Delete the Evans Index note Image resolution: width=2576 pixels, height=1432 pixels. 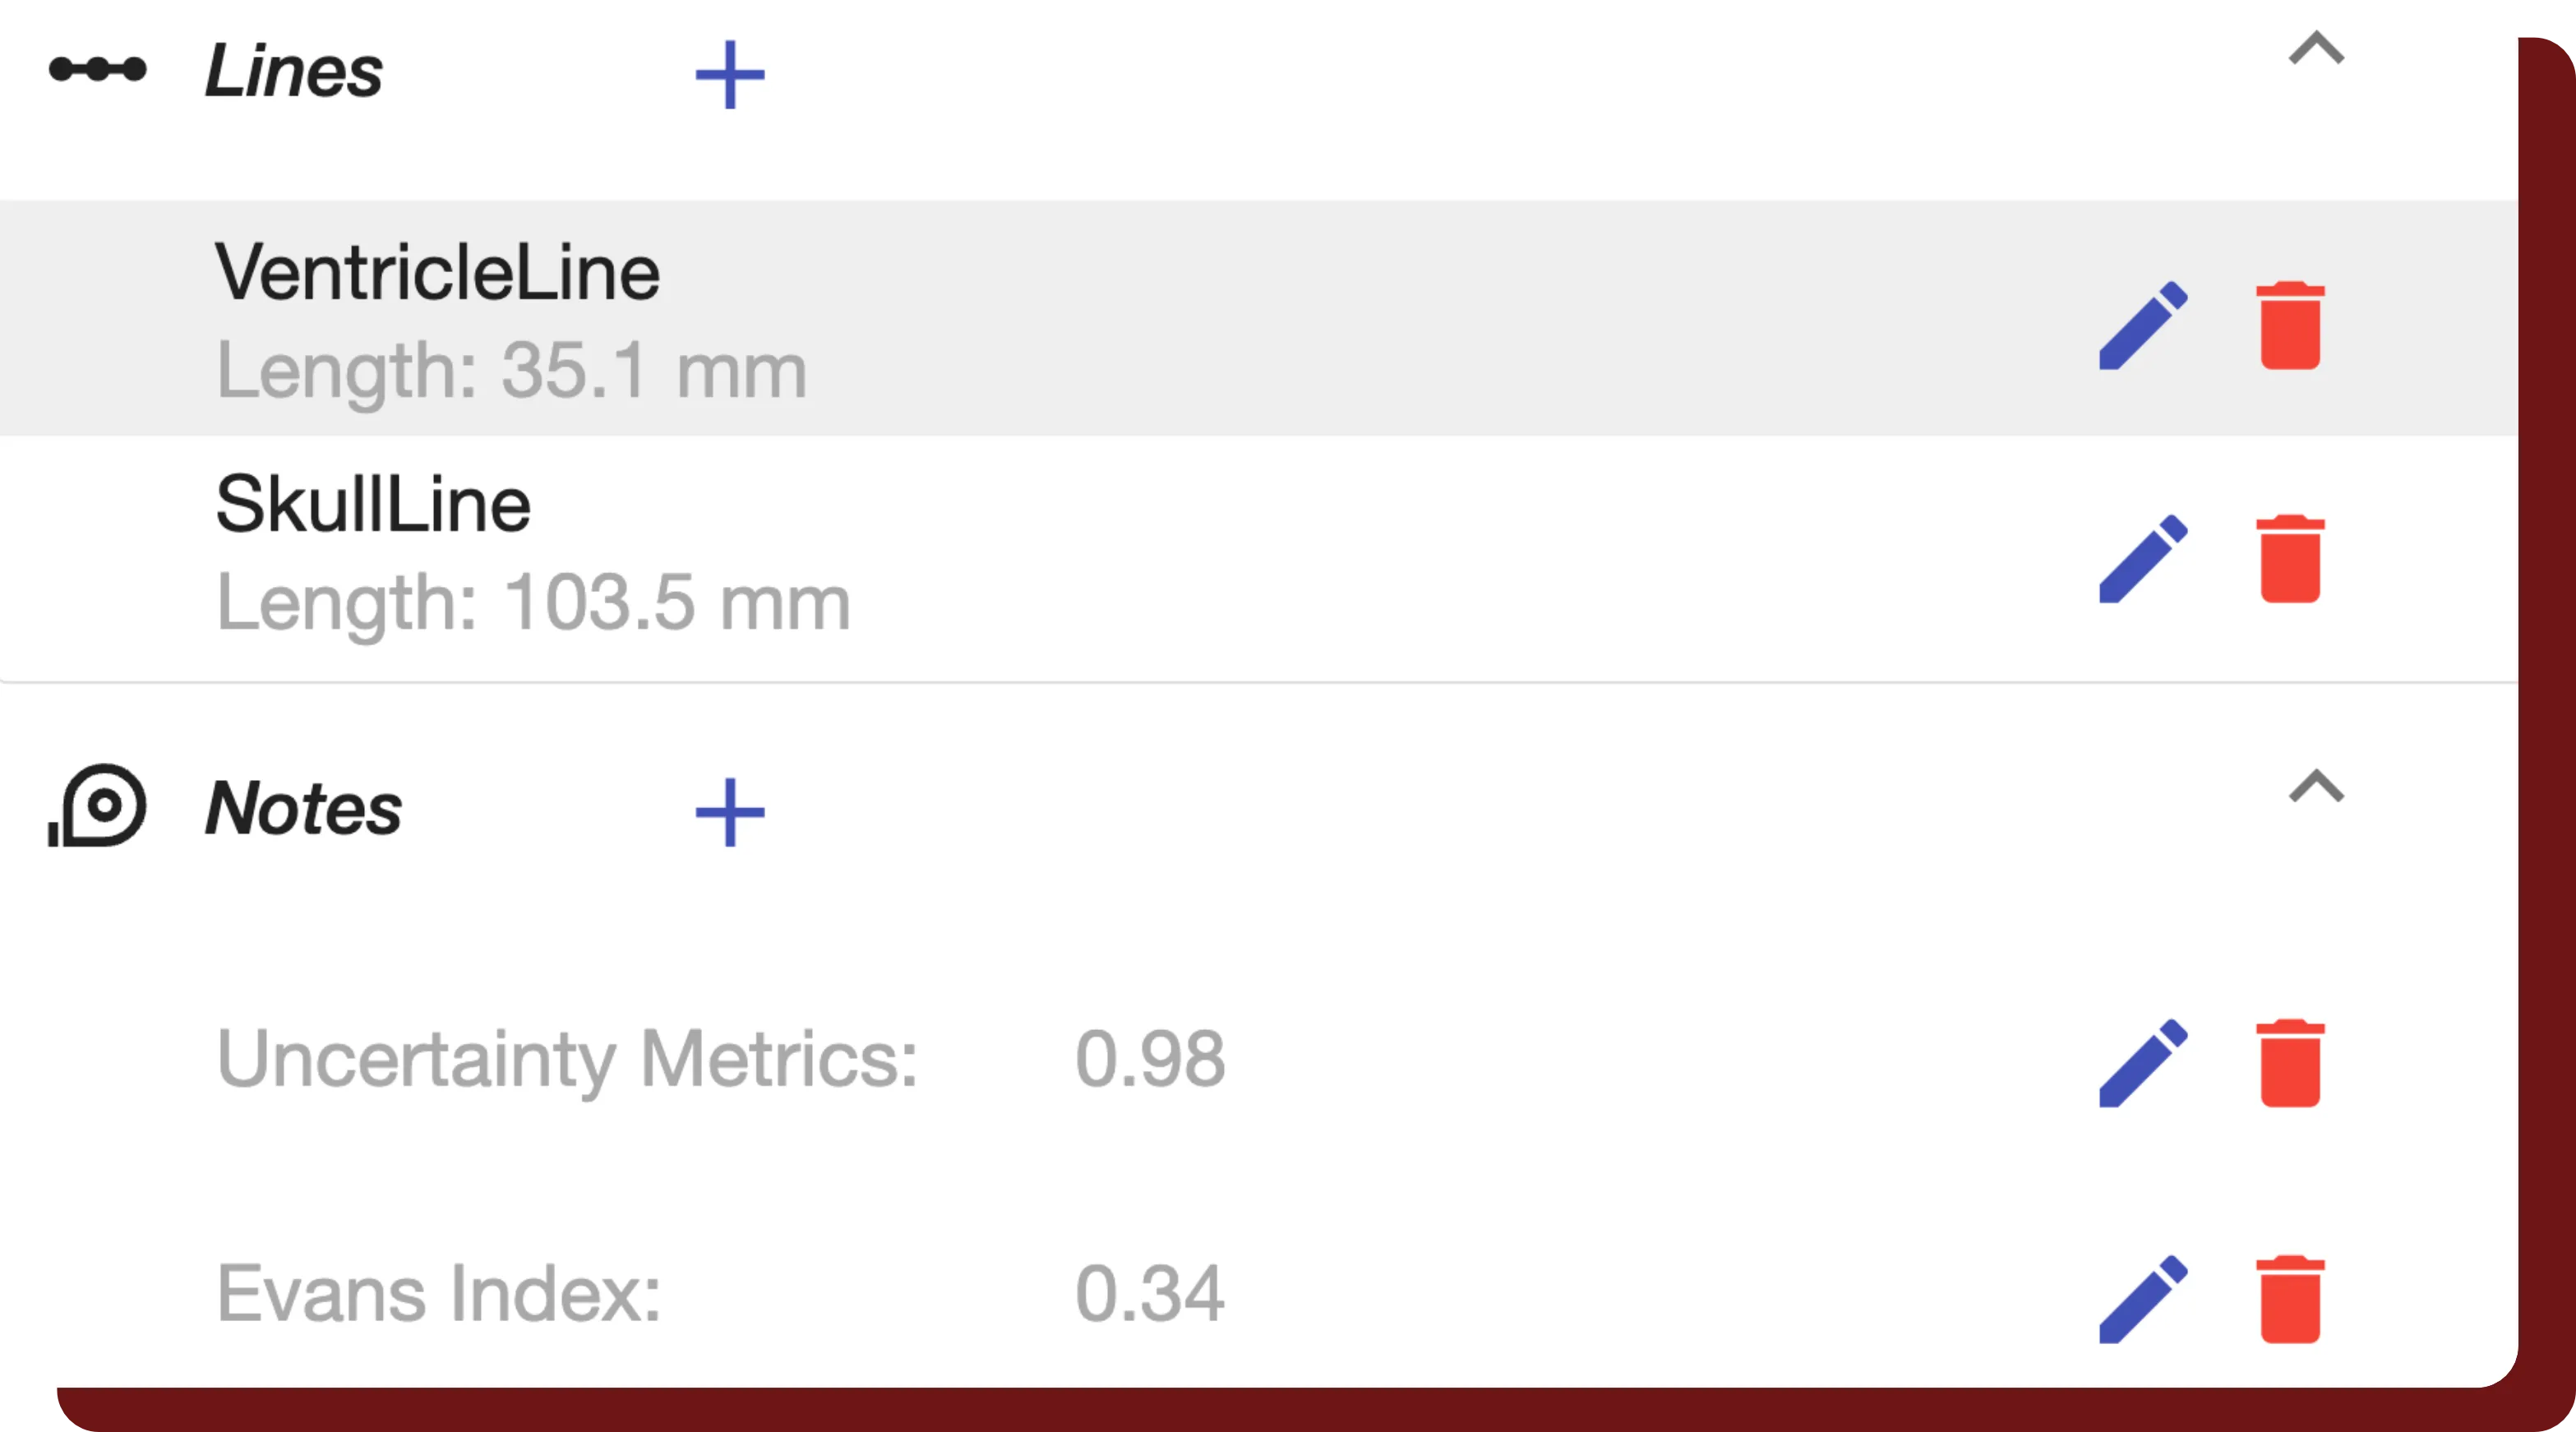[x=2290, y=1298]
